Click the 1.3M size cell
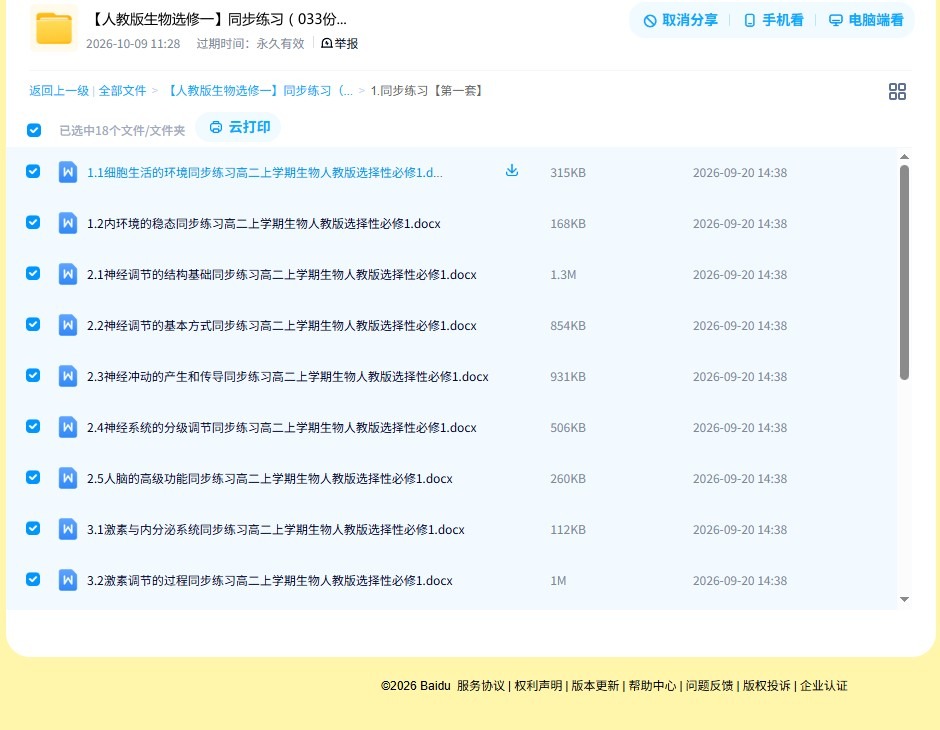 [563, 274]
